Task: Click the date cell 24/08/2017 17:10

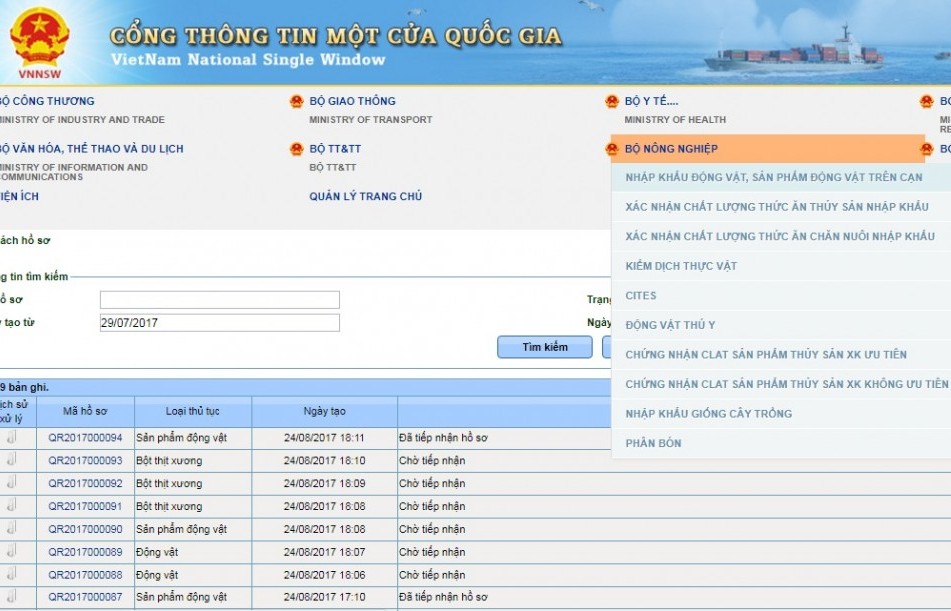Action: [324, 597]
